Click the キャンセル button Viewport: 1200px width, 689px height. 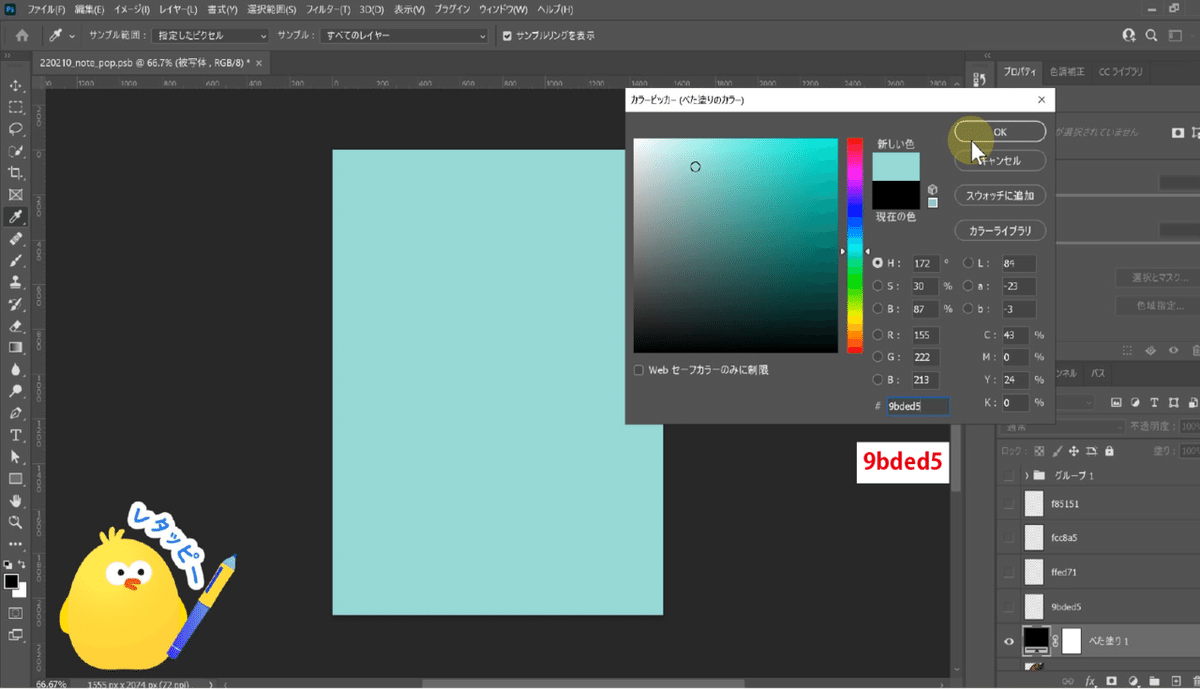point(1000,161)
